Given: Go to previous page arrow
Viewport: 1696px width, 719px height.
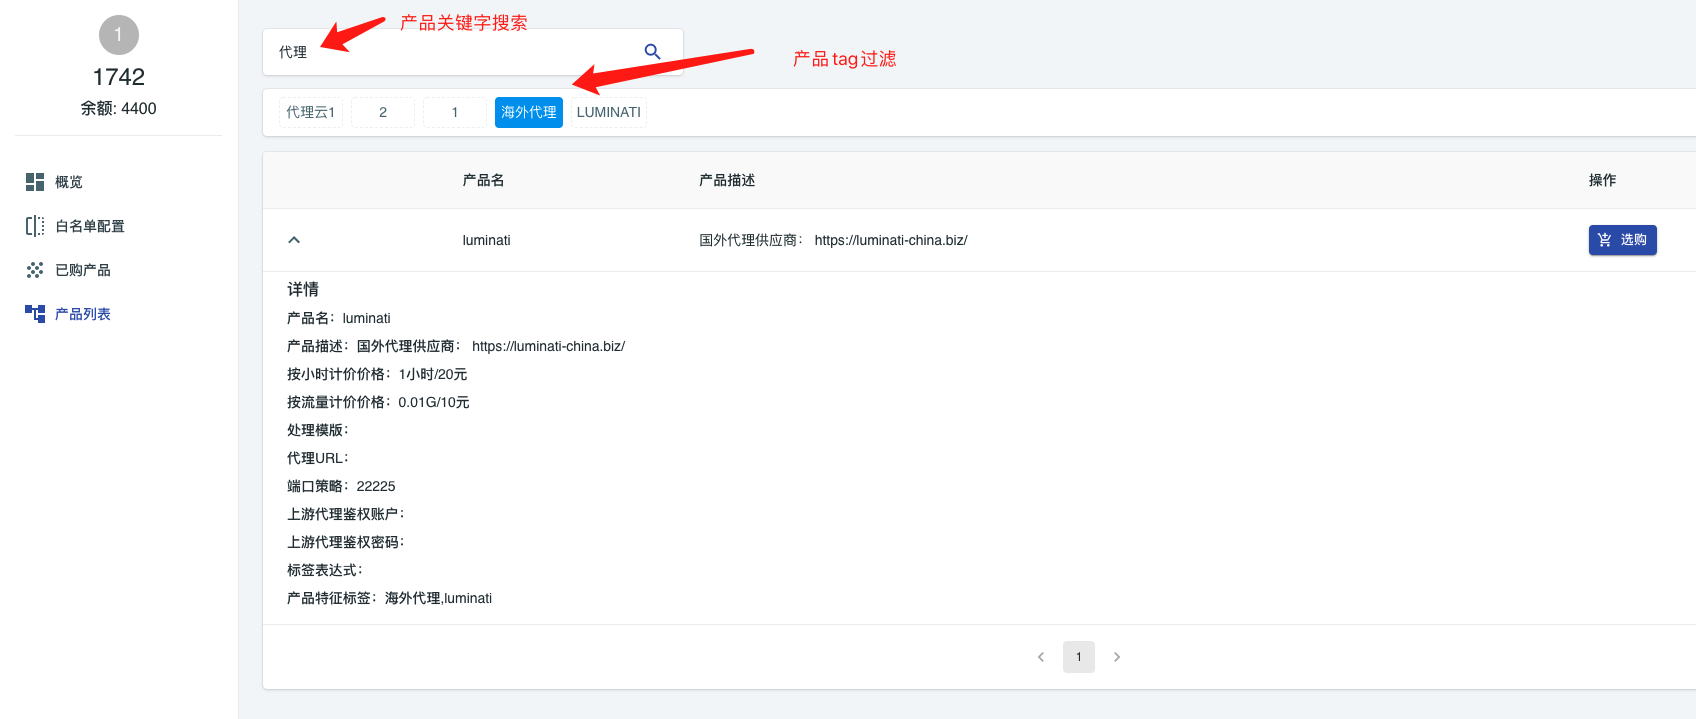Looking at the screenshot, I should coord(1041,657).
